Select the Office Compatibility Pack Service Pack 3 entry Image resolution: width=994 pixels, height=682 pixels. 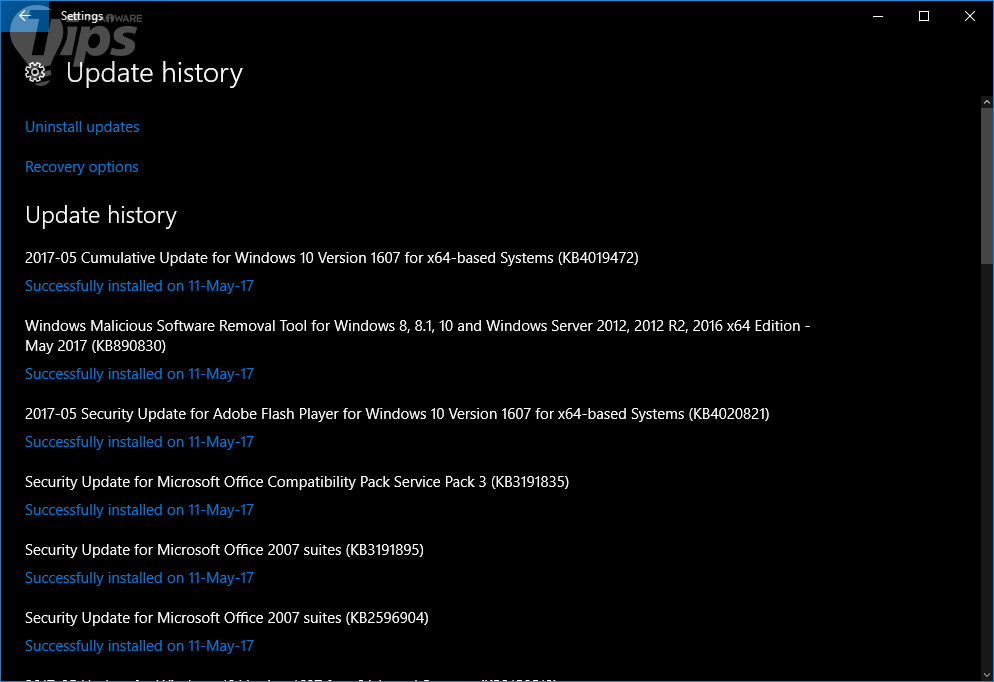click(296, 482)
